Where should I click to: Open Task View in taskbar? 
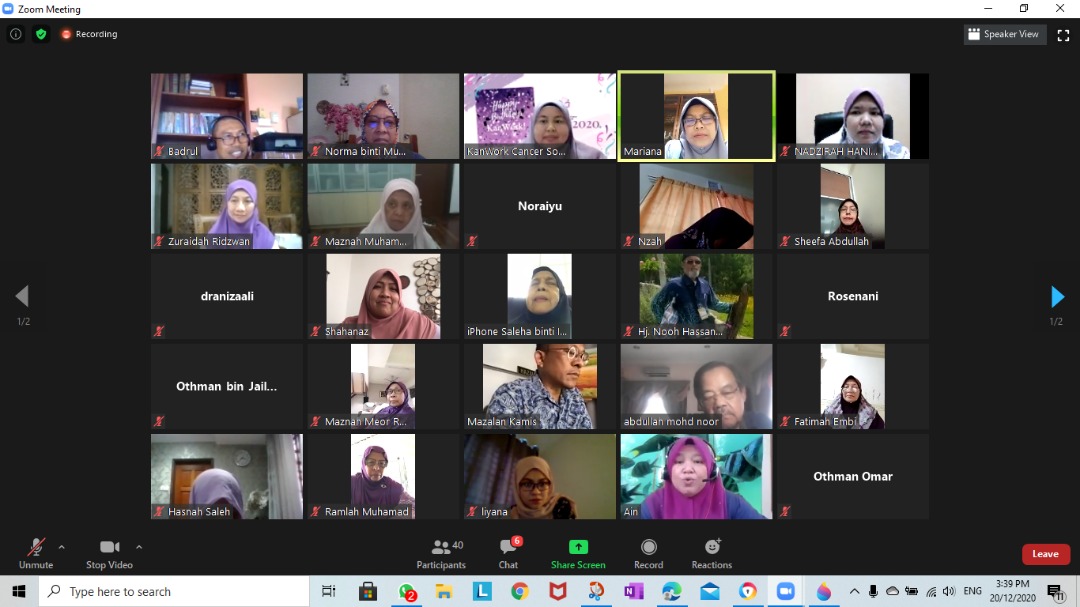pos(329,591)
